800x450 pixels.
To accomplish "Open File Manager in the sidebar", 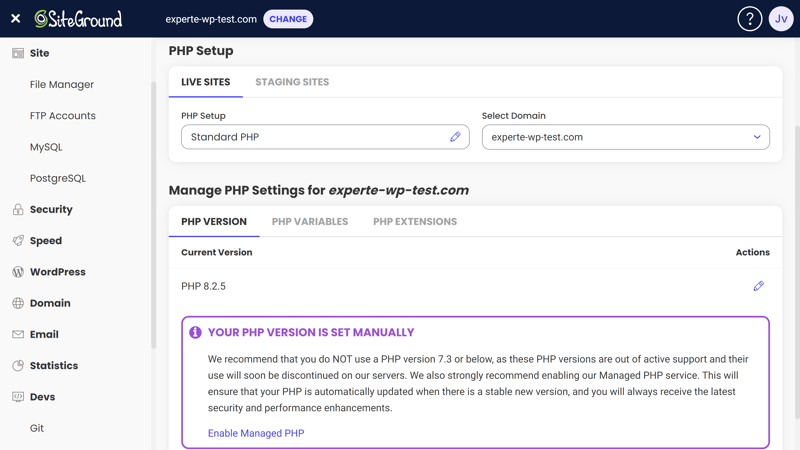I will click(62, 84).
